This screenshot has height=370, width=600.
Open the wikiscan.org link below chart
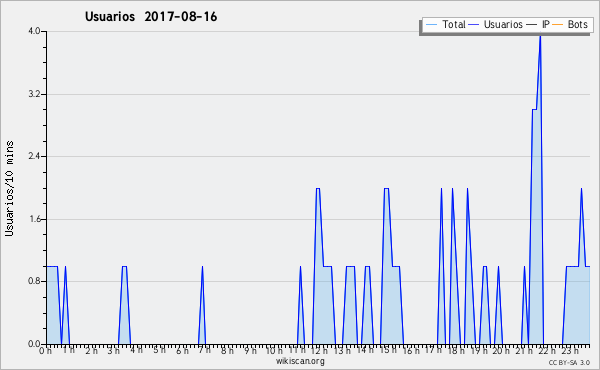tap(300, 361)
